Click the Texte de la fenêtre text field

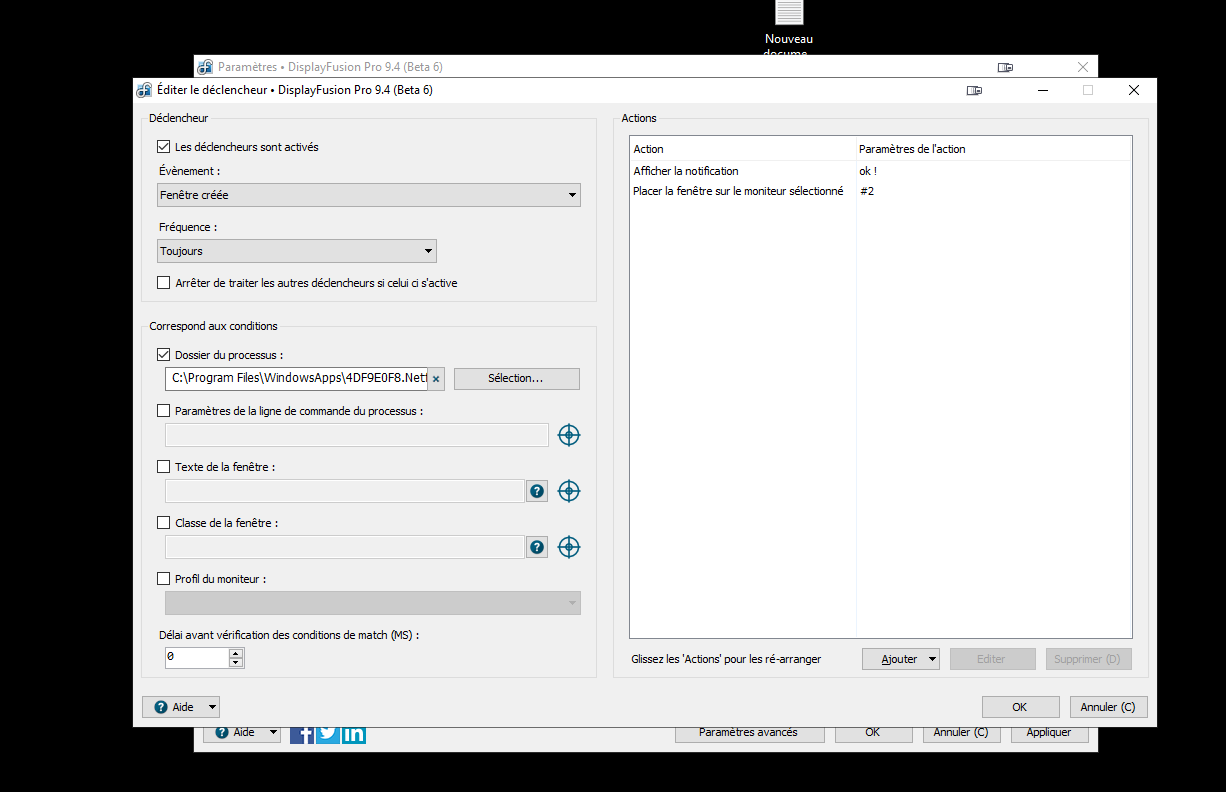pos(345,491)
